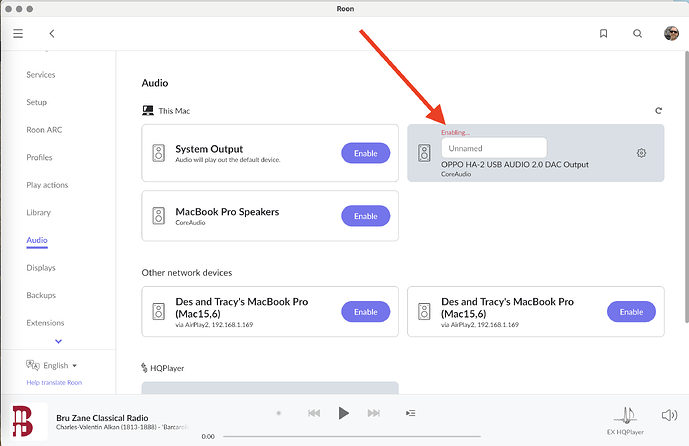Open the English language dropdown
This screenshot has height=446, width=689.
[x=60, y=365]
